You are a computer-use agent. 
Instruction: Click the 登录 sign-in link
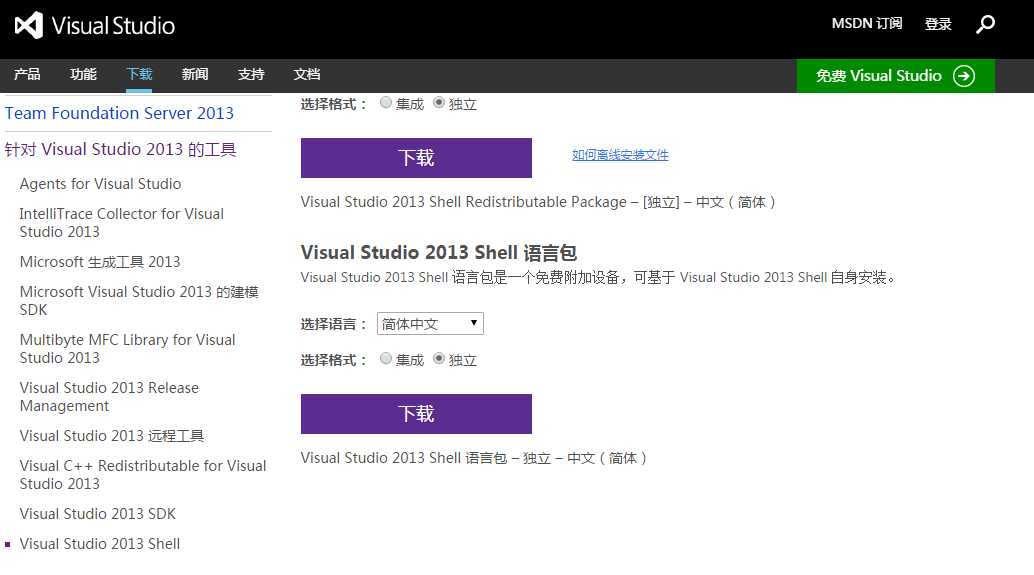938,24
